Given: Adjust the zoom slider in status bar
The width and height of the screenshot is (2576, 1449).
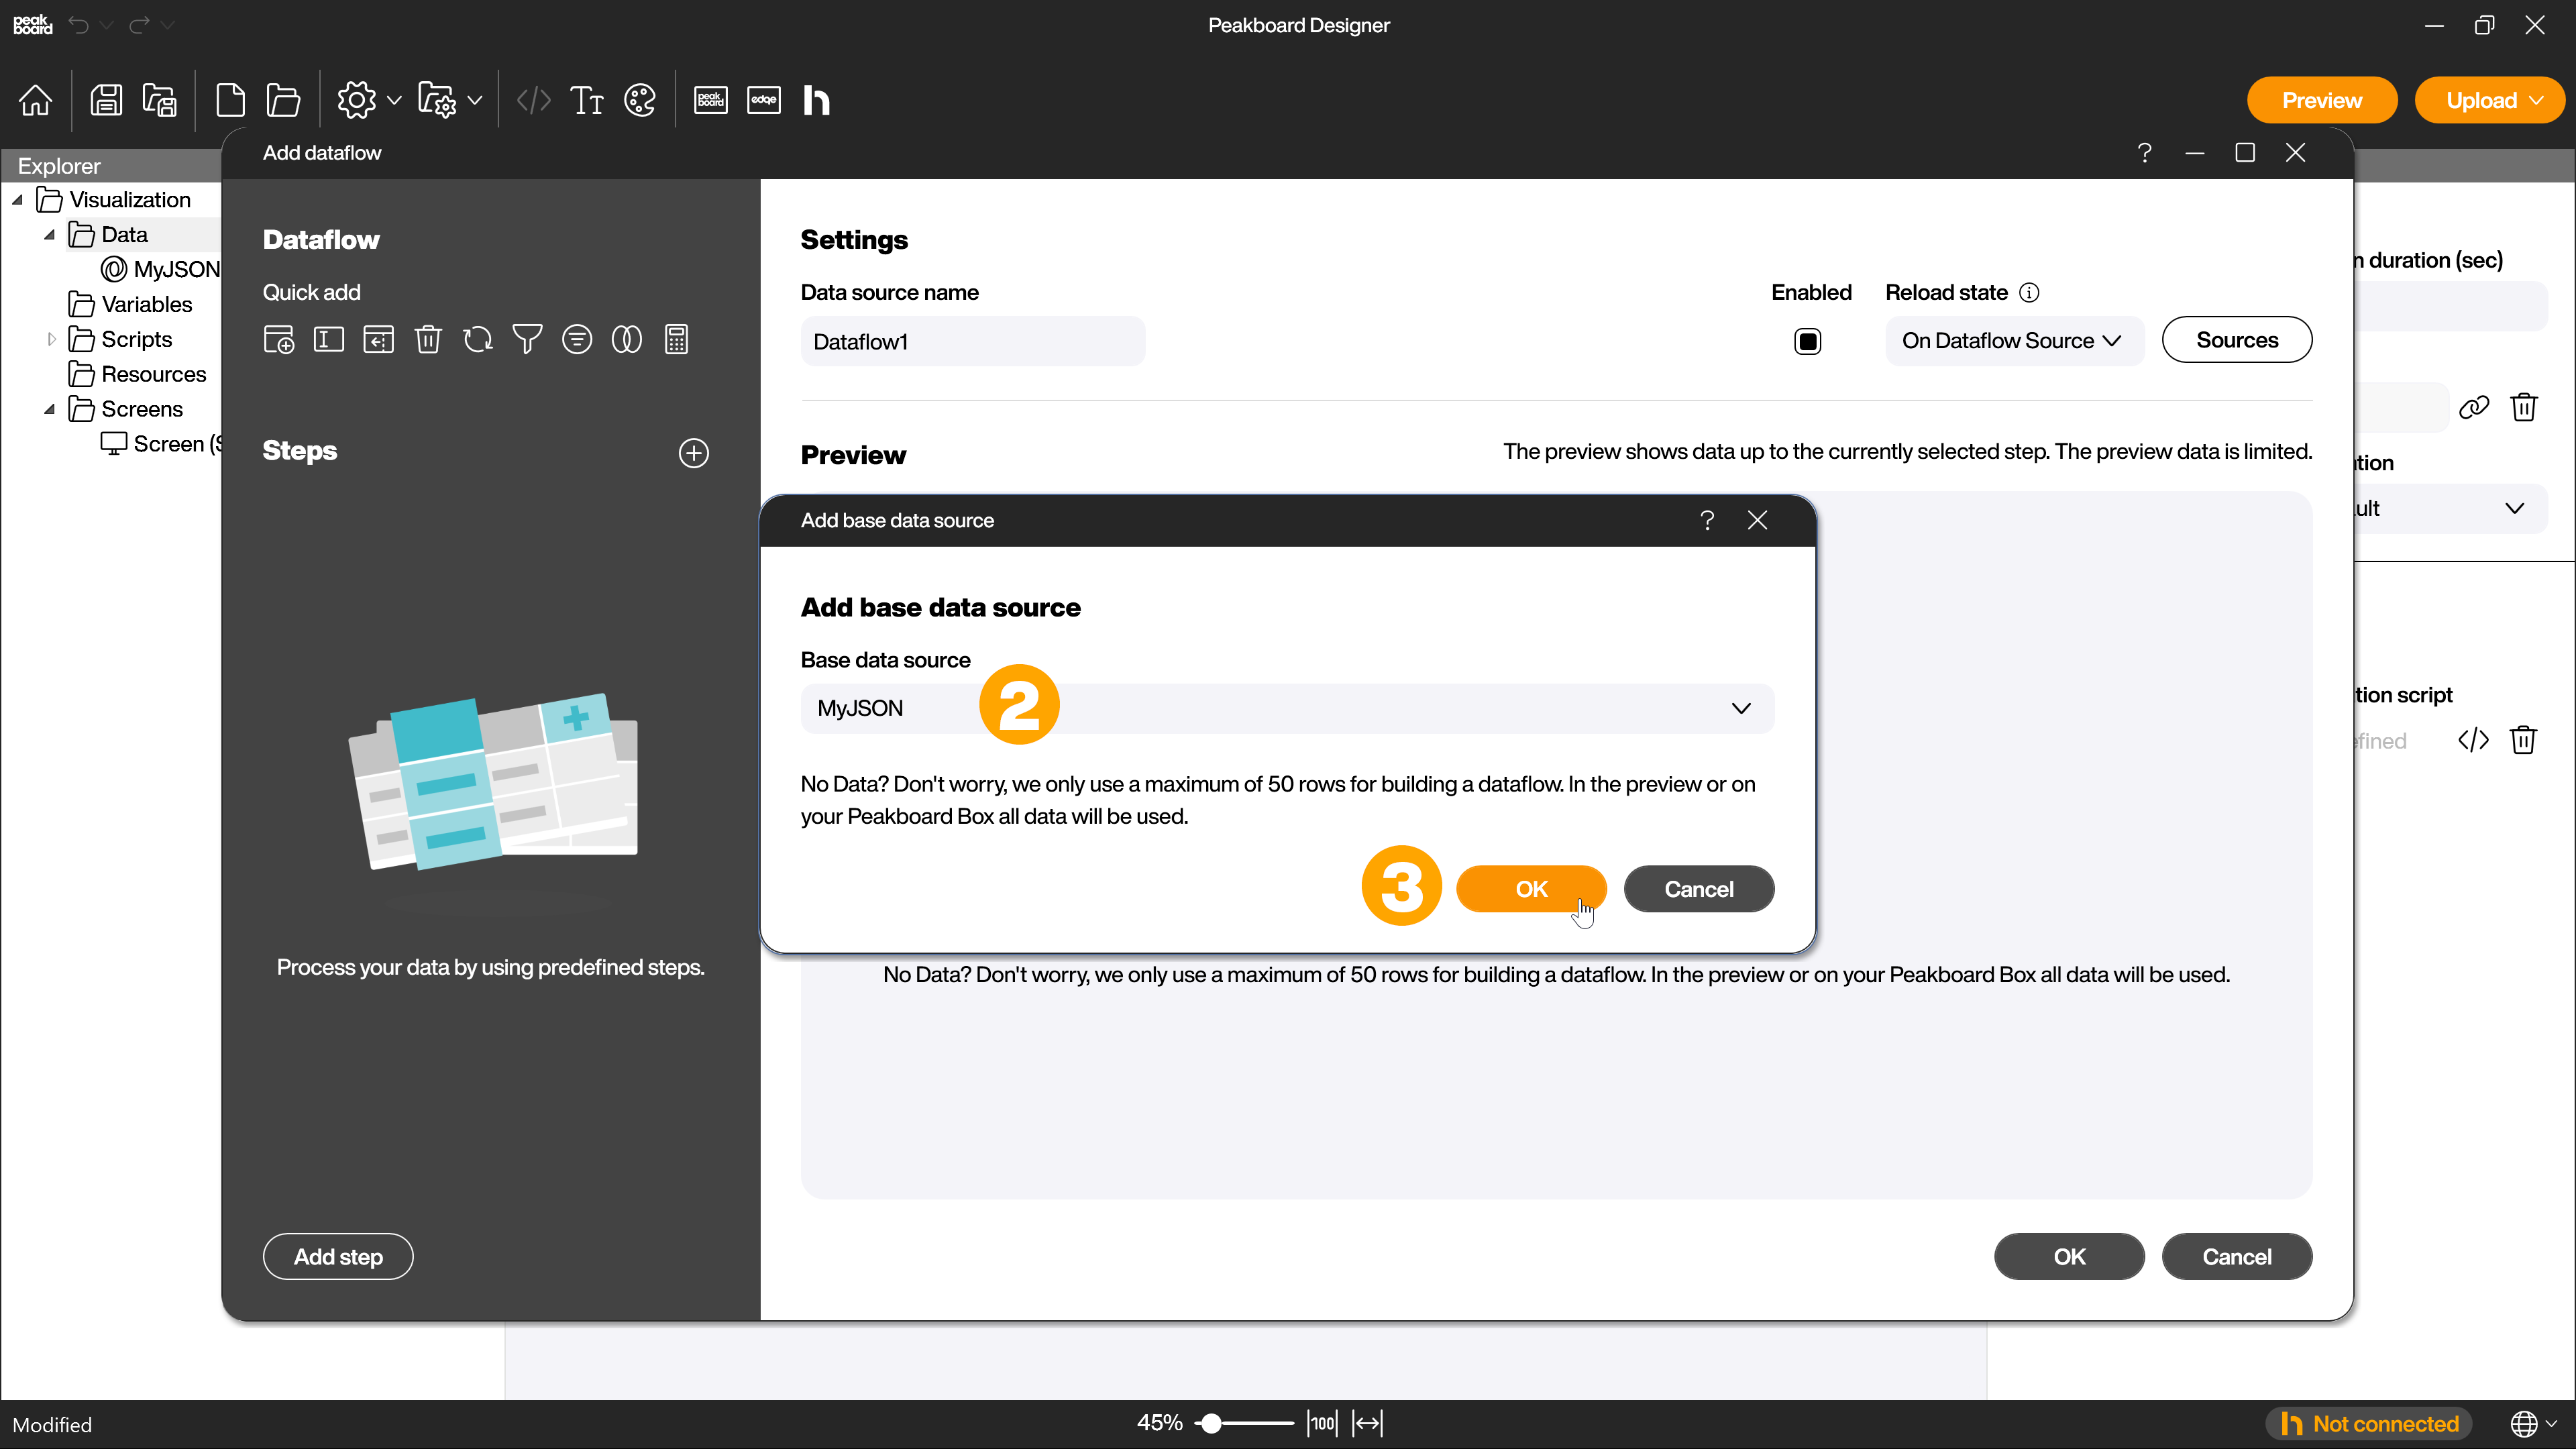Looking at the screenshot, I should pyautogui.click(x=1243, y=1423).
